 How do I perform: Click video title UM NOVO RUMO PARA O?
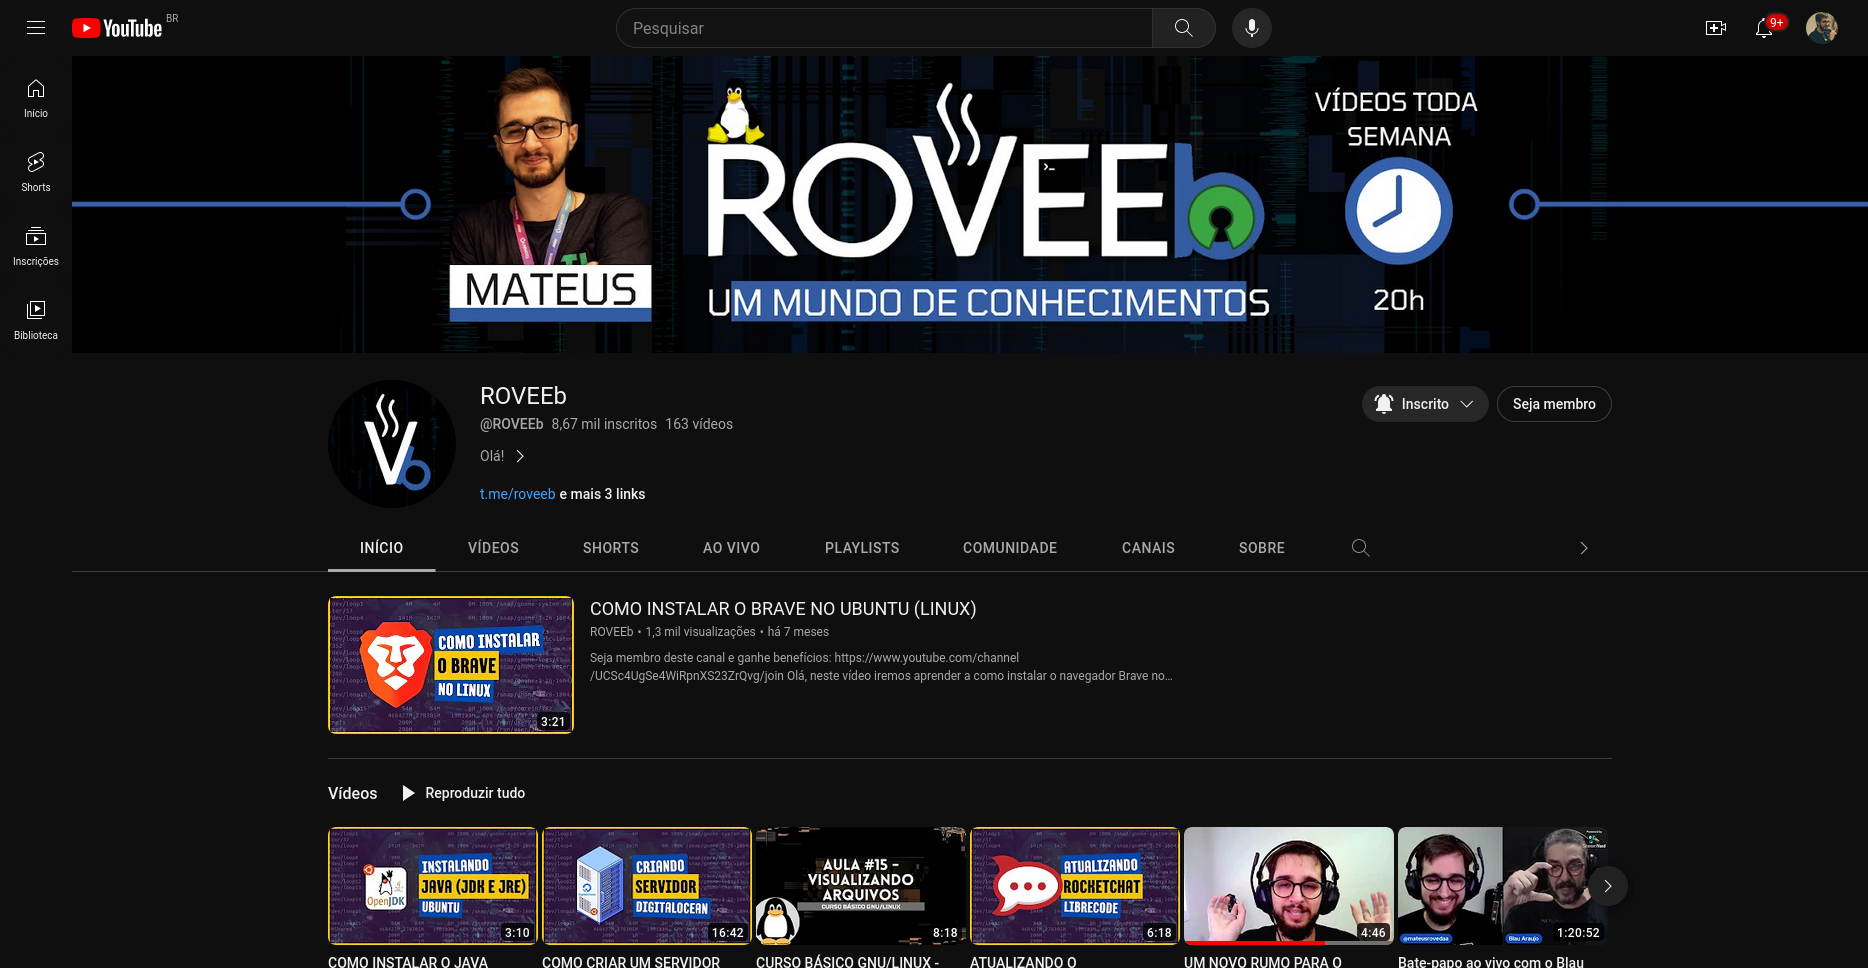1262,961
